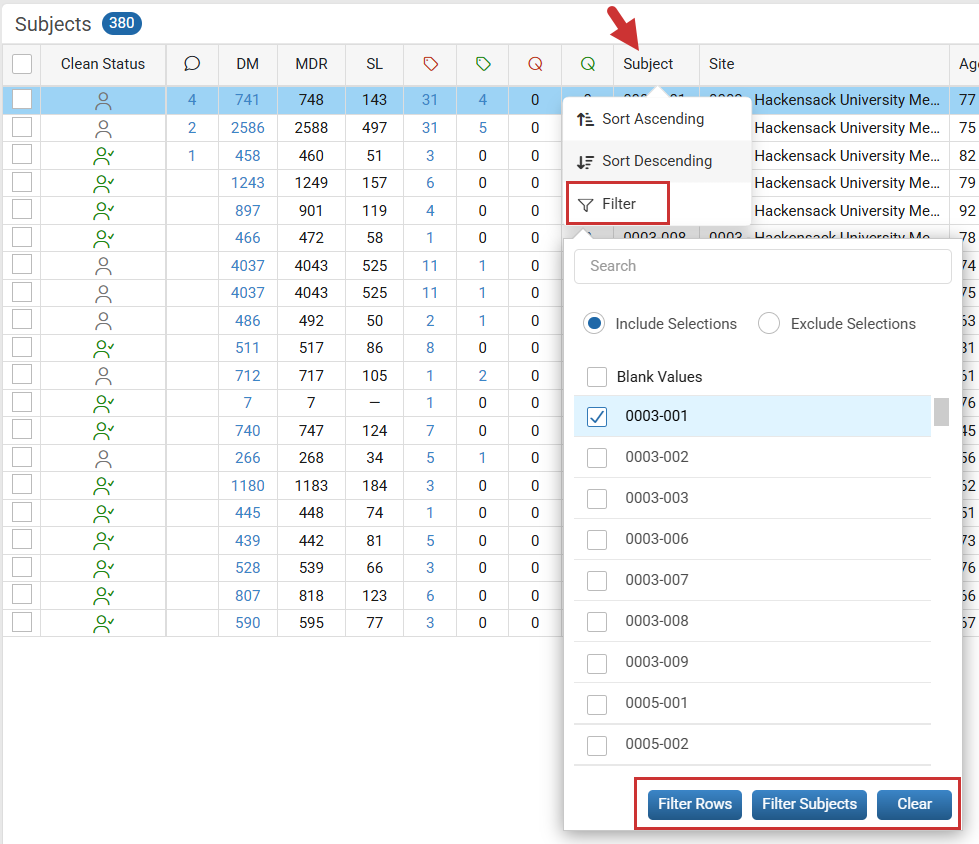Click clean status icon in DM 486 row

coord(103,321)
